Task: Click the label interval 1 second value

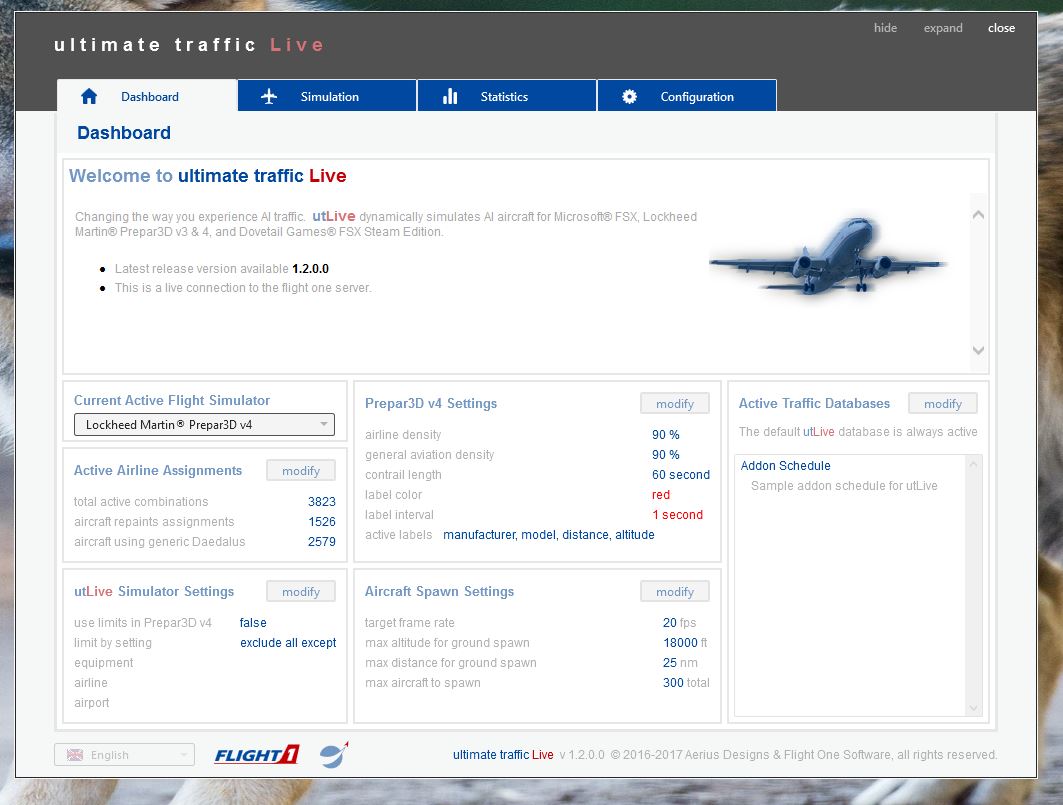Action: click(677, 515)
